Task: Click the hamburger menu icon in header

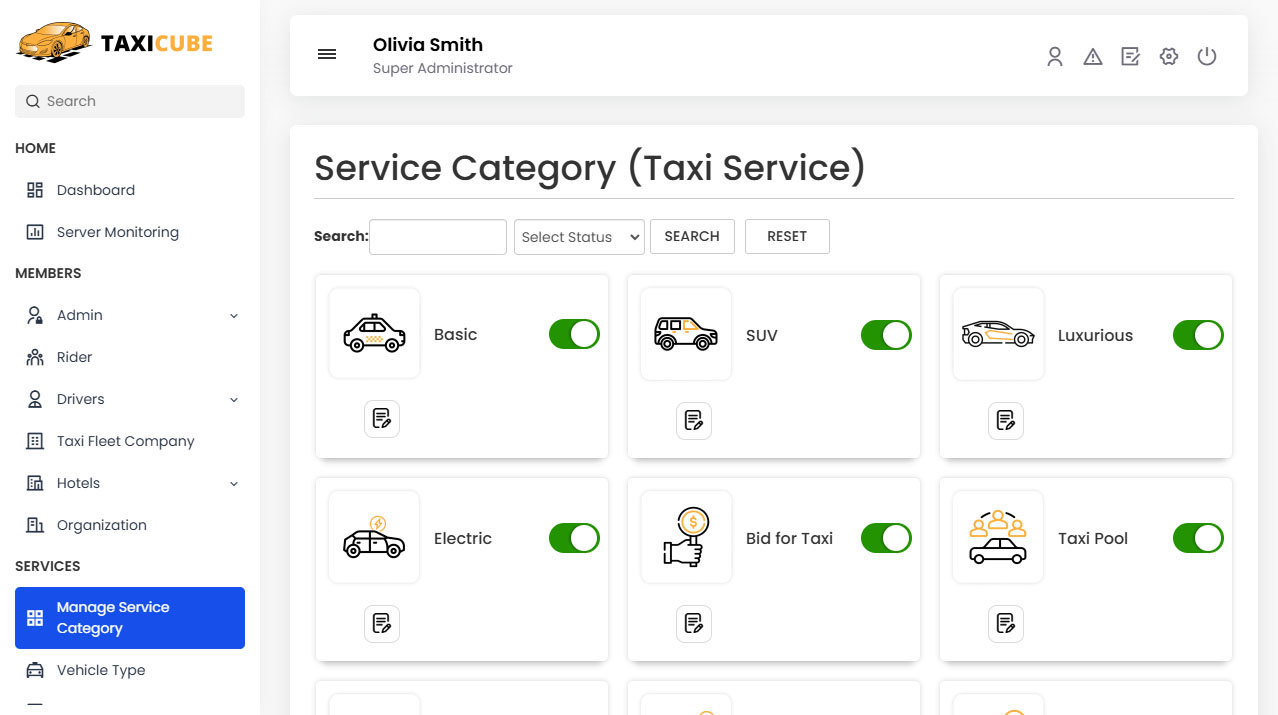Action: coord(327,55)
